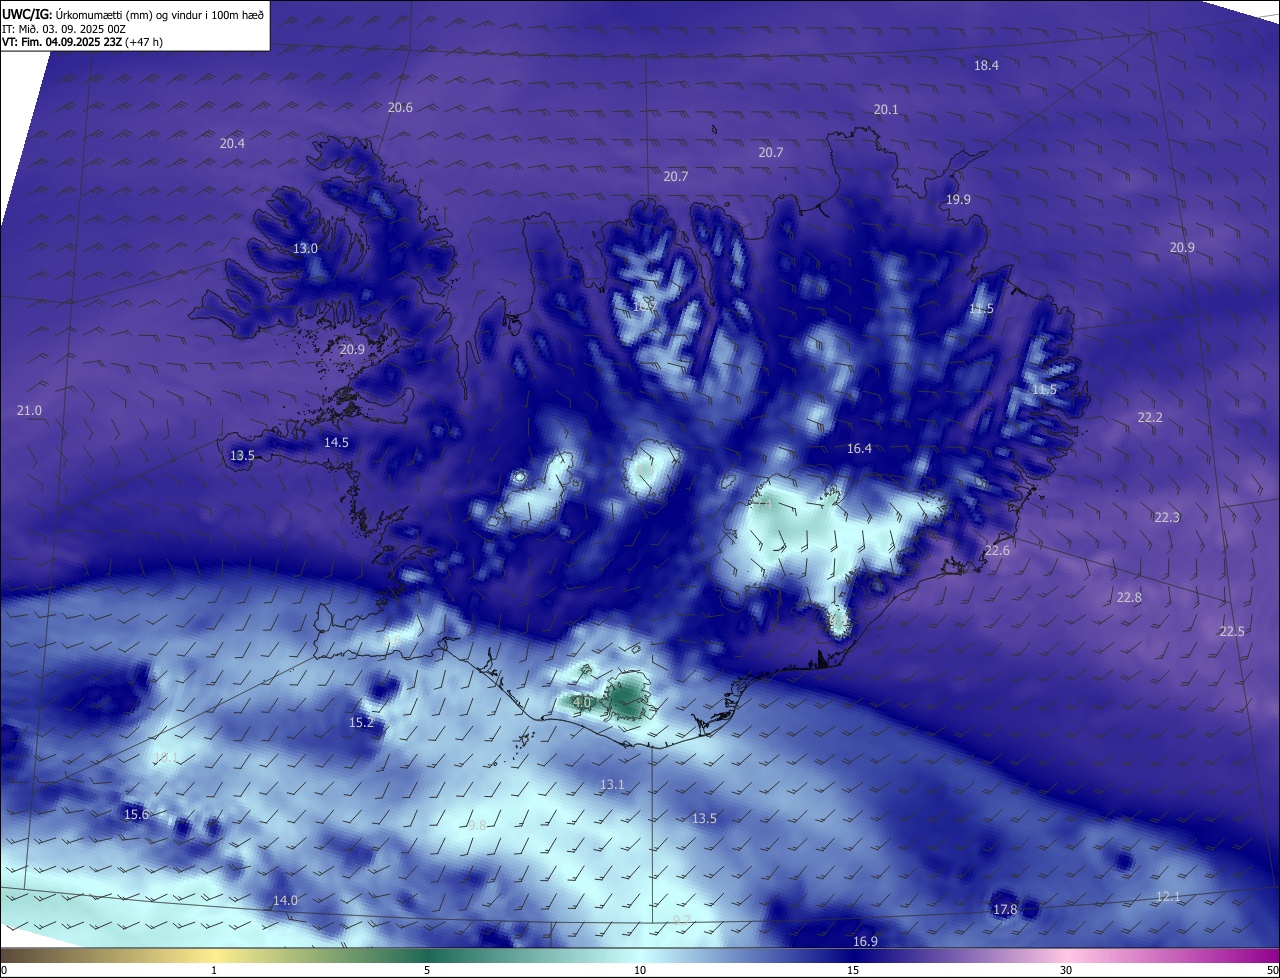Click the 13.1 value label
1280x978 pixels.
612,785
